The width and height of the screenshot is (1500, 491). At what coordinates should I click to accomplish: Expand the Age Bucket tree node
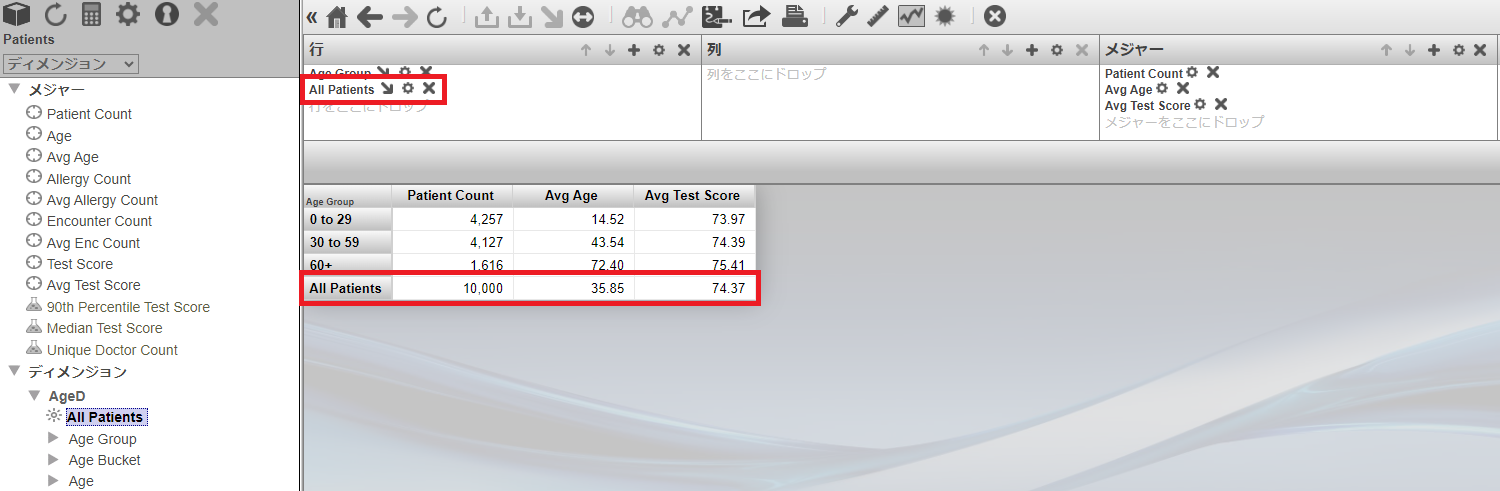click(x=54, y=460)
